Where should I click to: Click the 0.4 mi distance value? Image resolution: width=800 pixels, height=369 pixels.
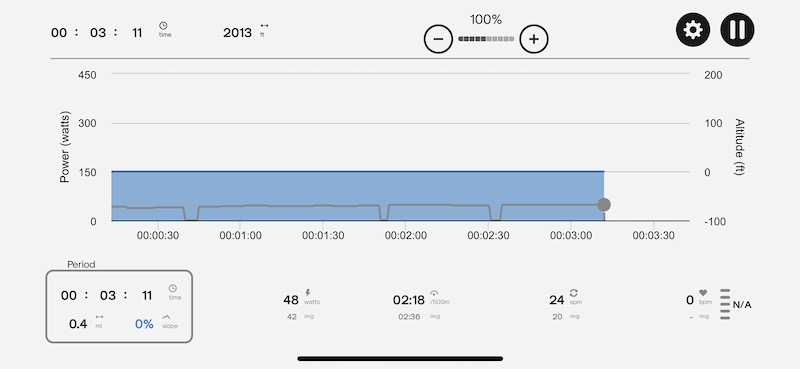[x=78, y=324]
